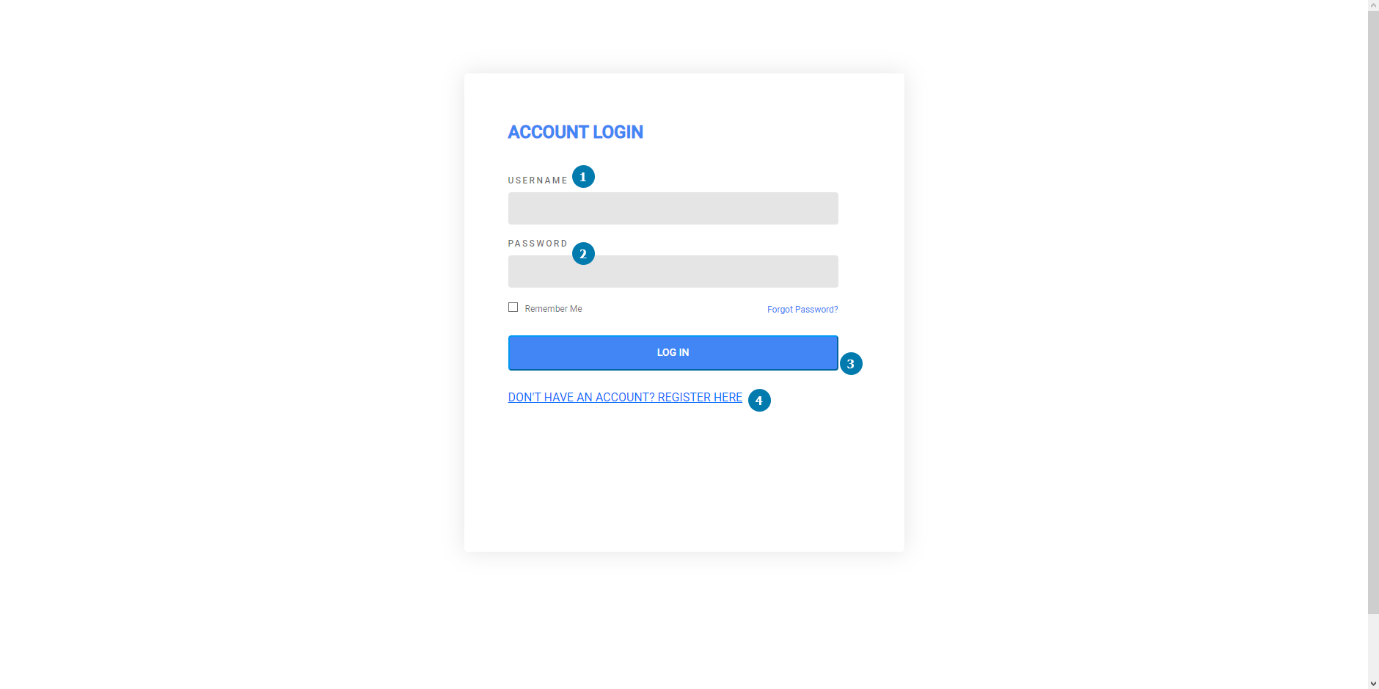
Task: Click the numbered badge 1 beside Username
Action: (583, 177)
